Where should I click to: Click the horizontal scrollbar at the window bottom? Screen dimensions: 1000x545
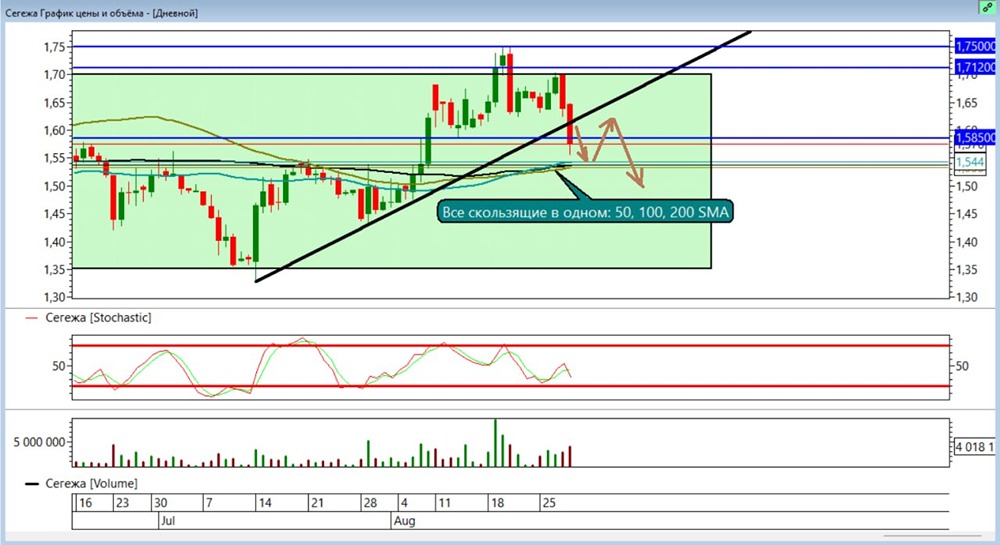(932, 535)
